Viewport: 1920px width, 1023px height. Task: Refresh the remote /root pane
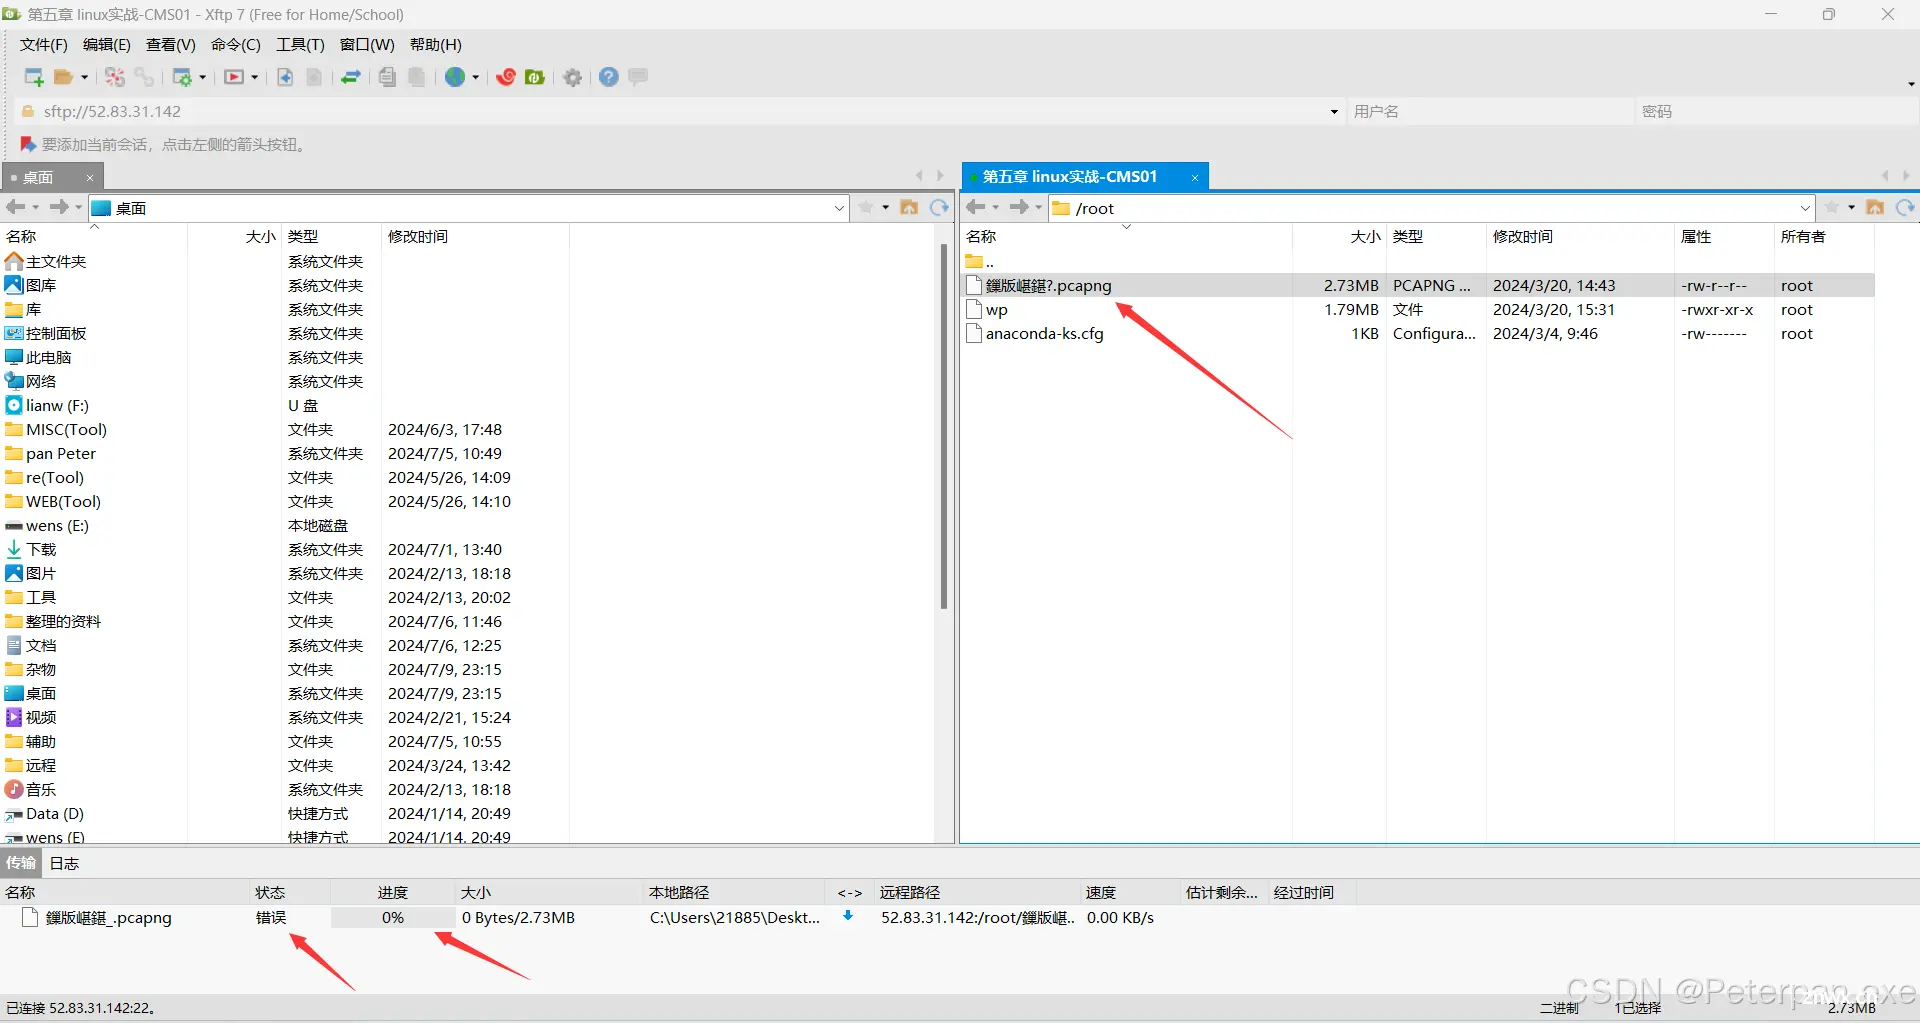point(1905,207)
